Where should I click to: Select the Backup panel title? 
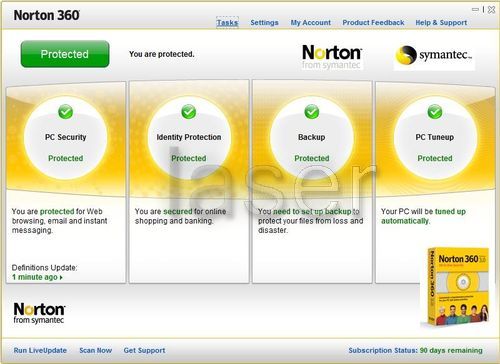[x=312, y=137]
